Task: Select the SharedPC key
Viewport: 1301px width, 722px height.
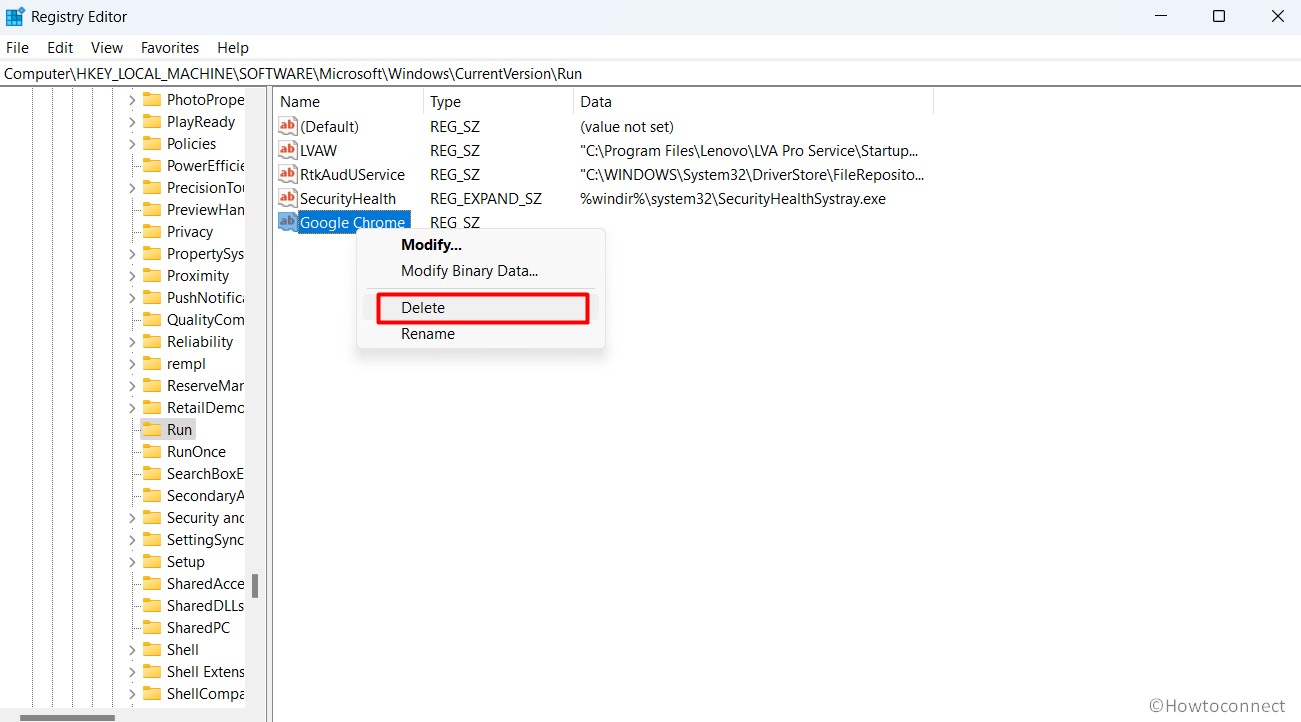Action: (198, 627)
